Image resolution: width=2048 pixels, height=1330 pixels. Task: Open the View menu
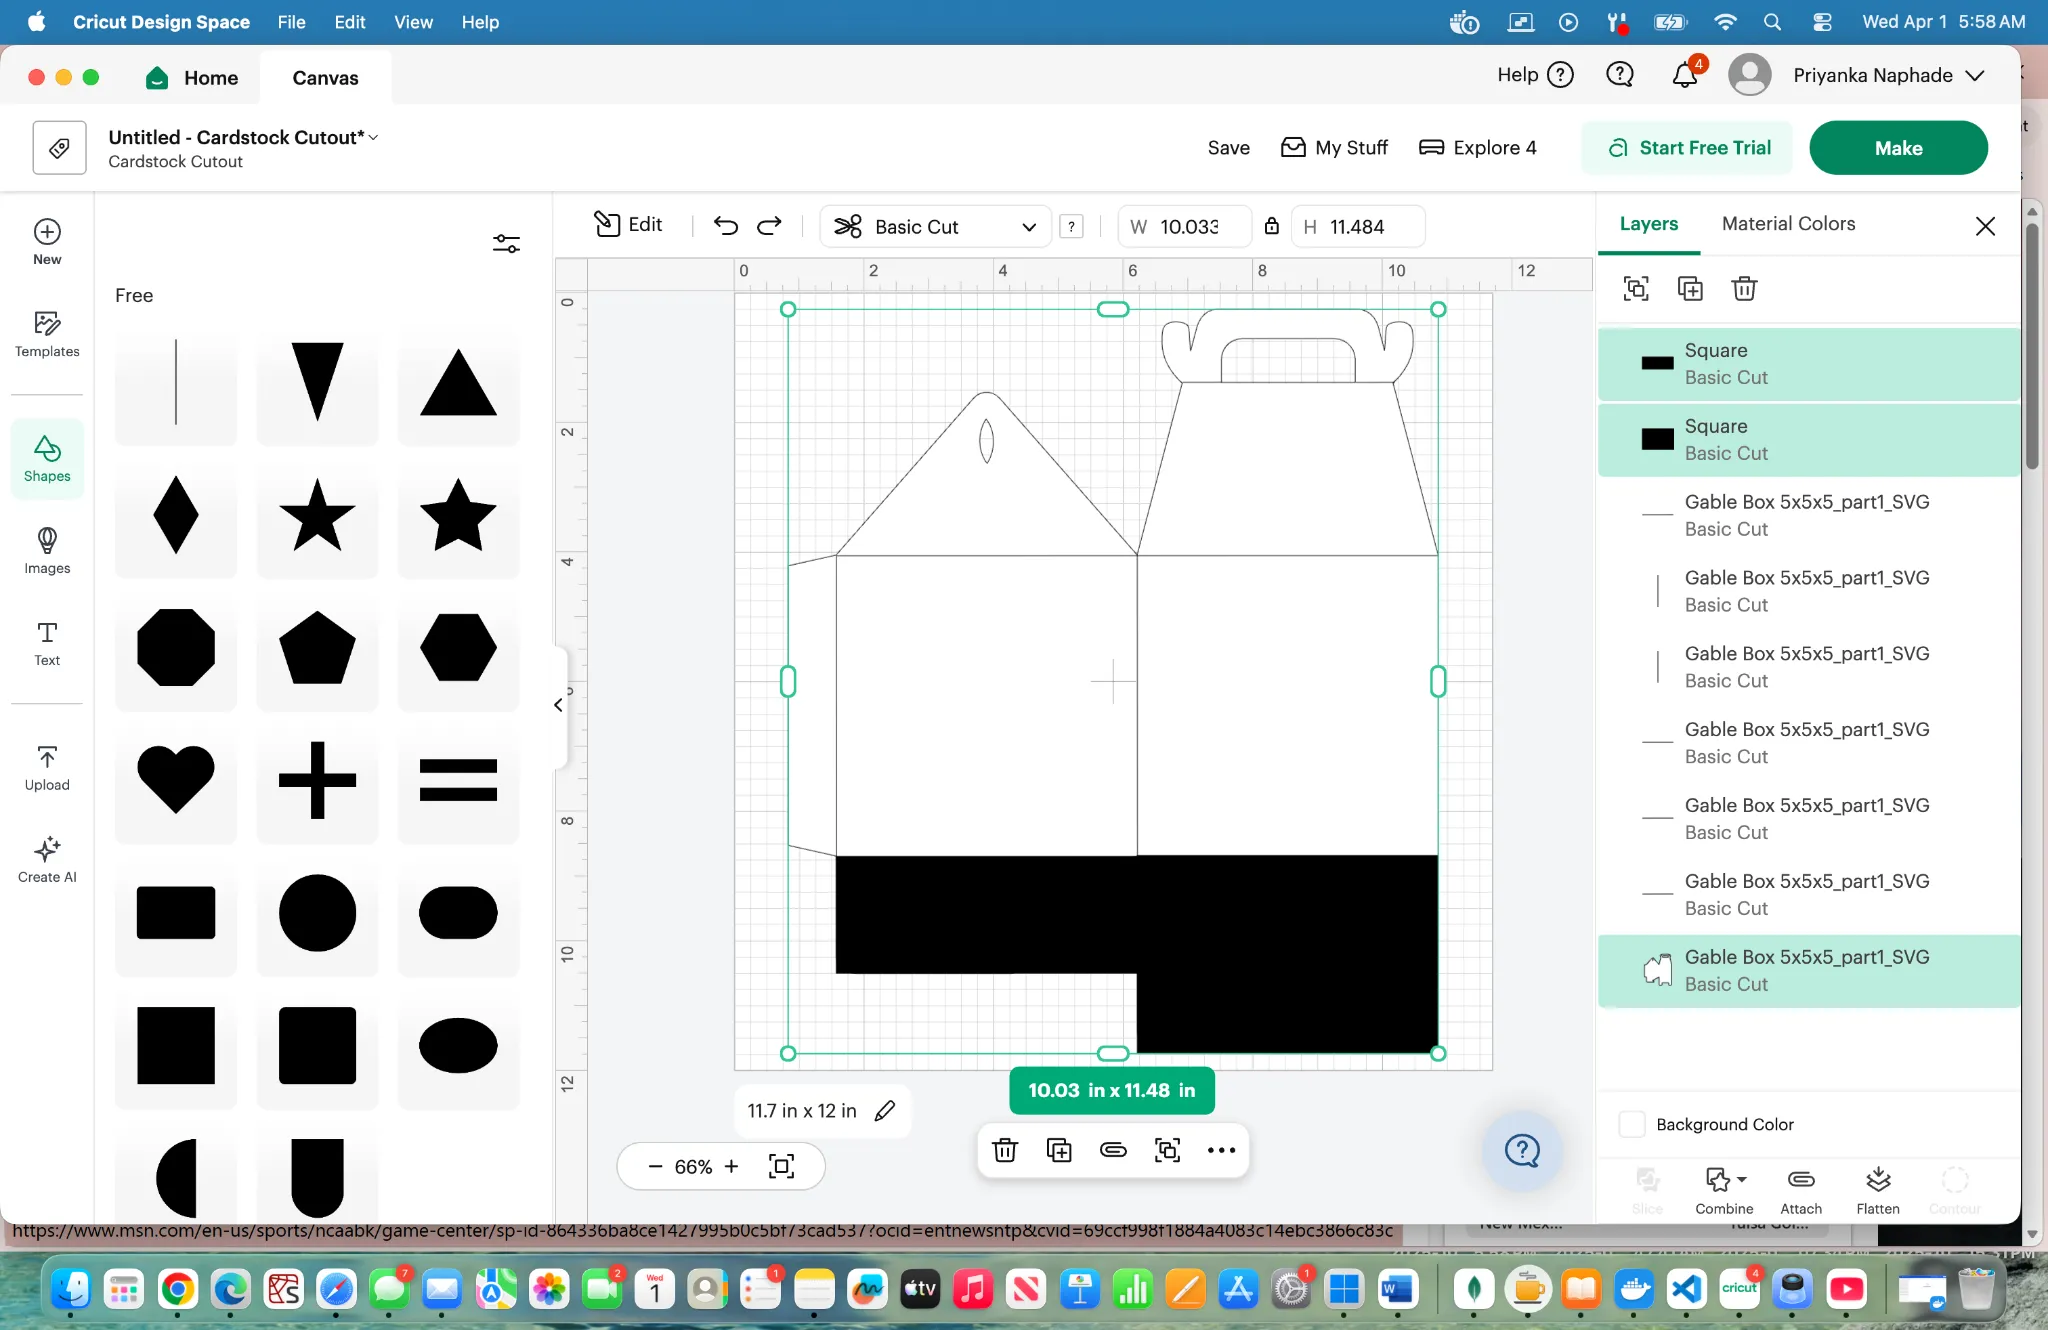(413, 22)
